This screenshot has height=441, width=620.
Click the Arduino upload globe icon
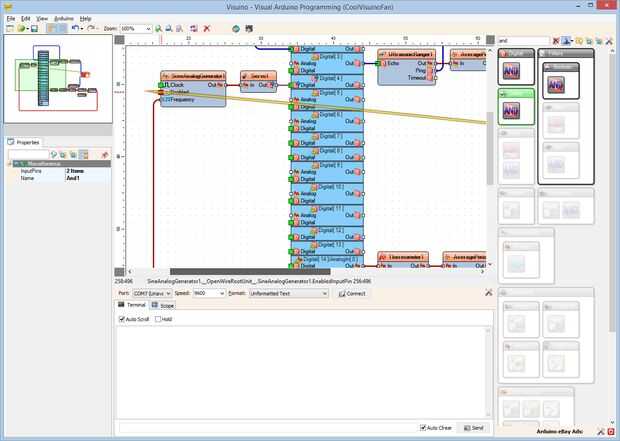pyautogui.click(x=236, y=28)
